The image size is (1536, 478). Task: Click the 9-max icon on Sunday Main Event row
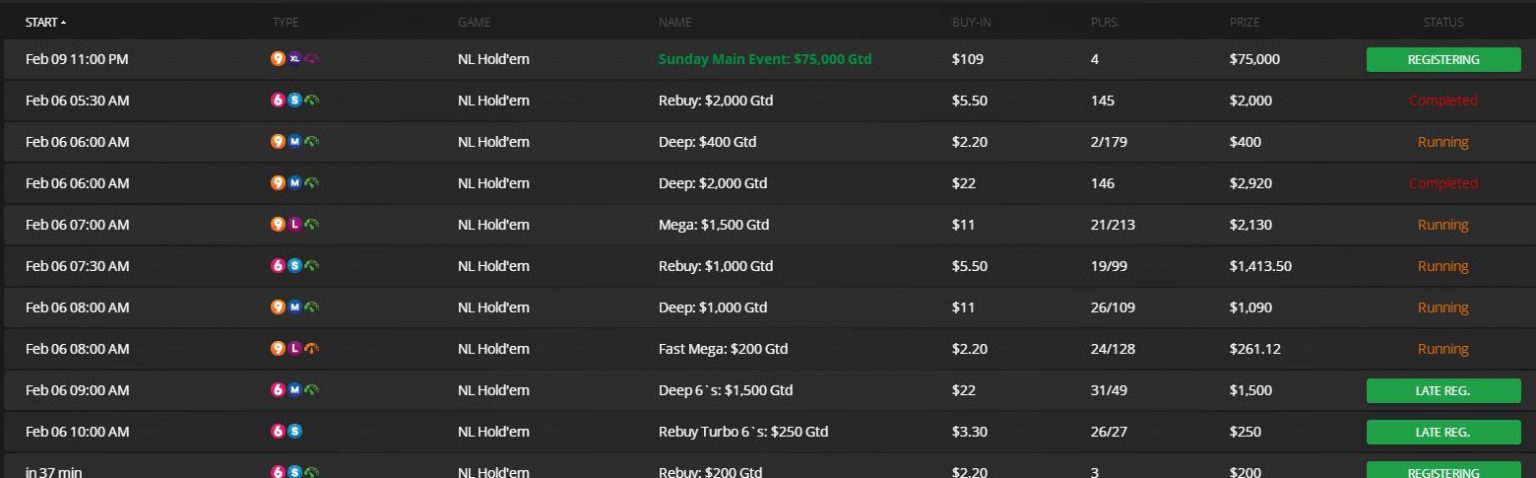278,59
